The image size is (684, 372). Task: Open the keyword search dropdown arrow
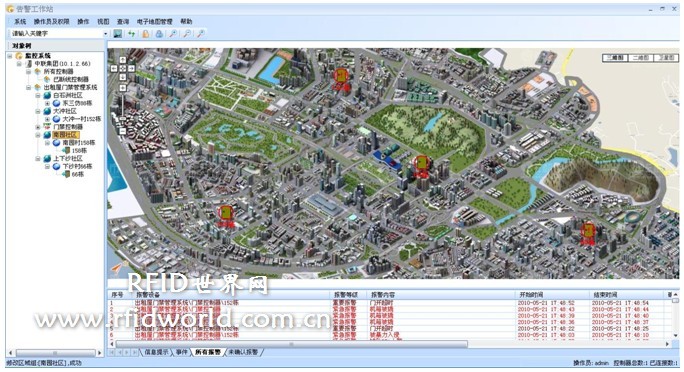click(x=105, y=34)
